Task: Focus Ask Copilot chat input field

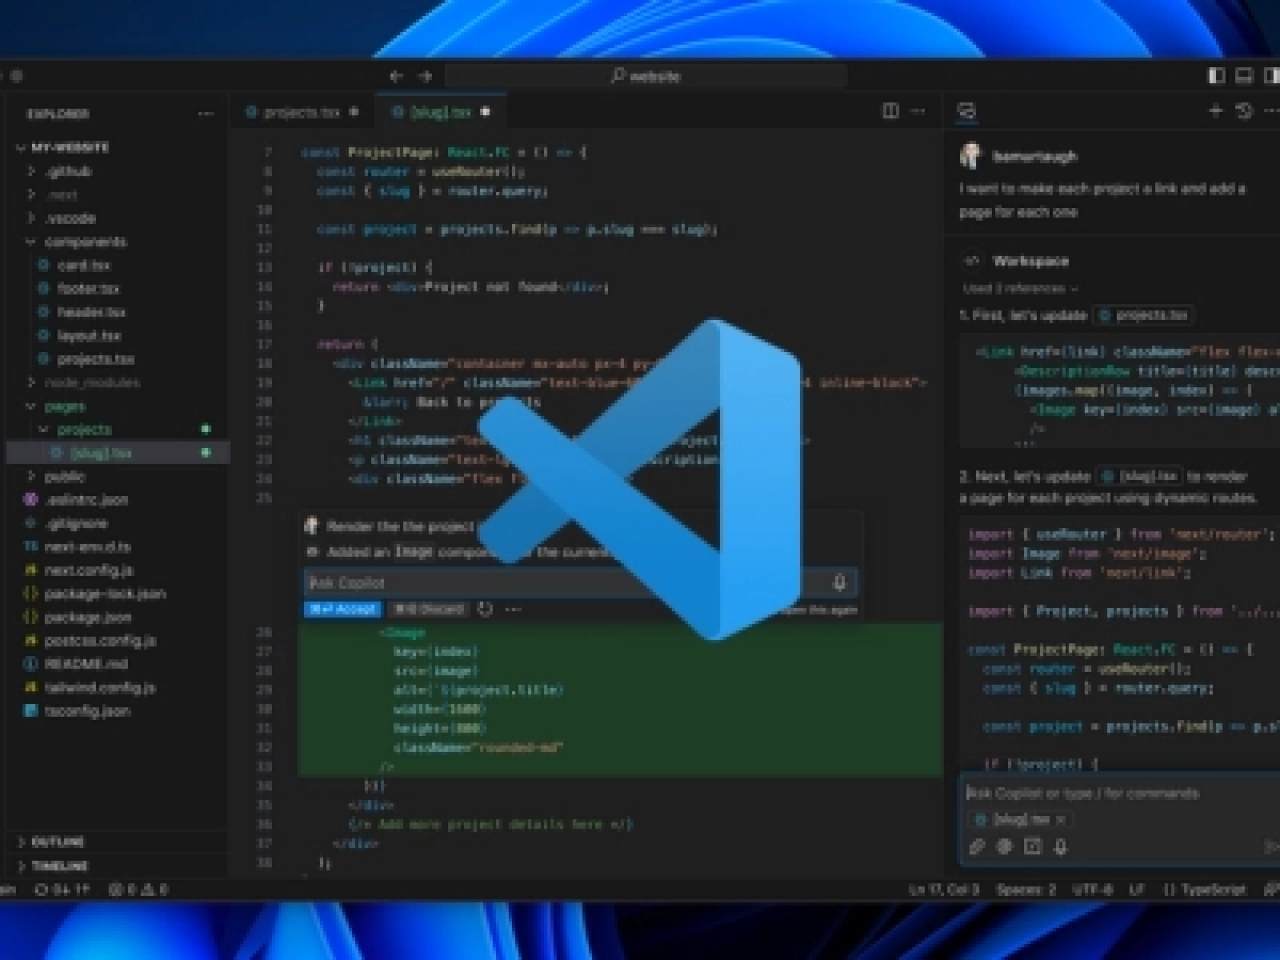Action: 1120,793
